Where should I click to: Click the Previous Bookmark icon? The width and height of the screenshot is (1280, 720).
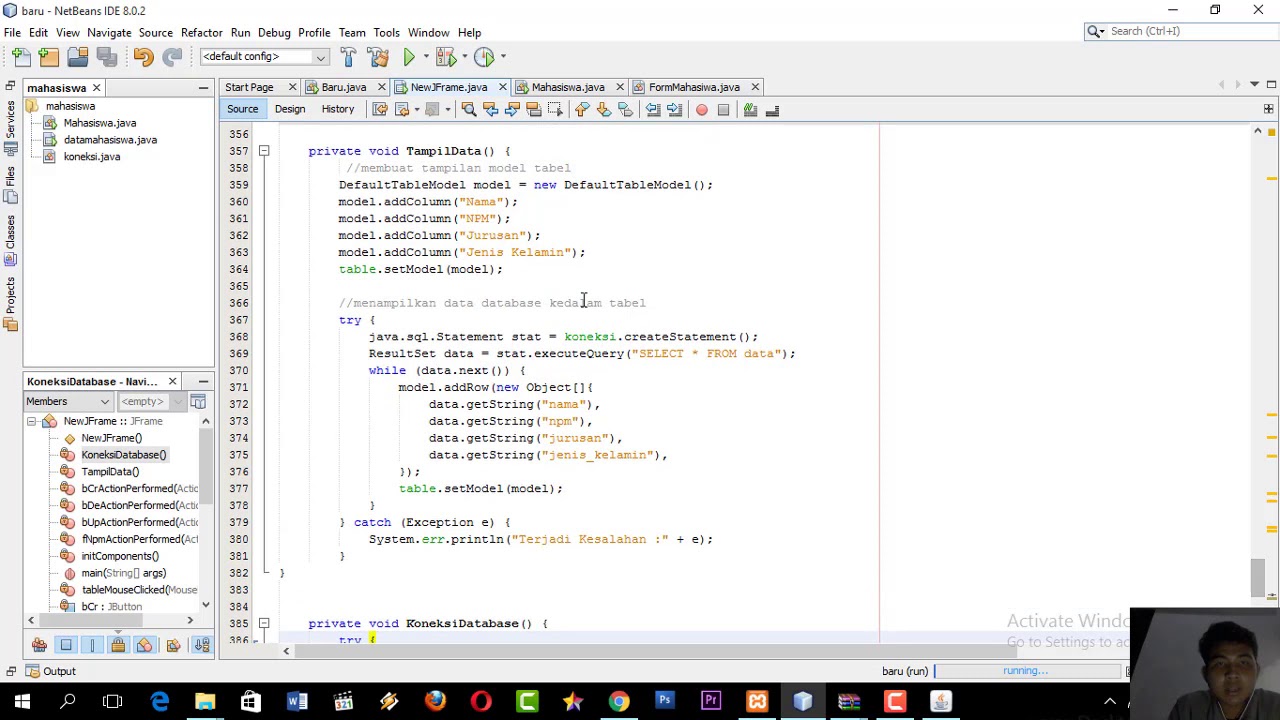pos(582,109)
